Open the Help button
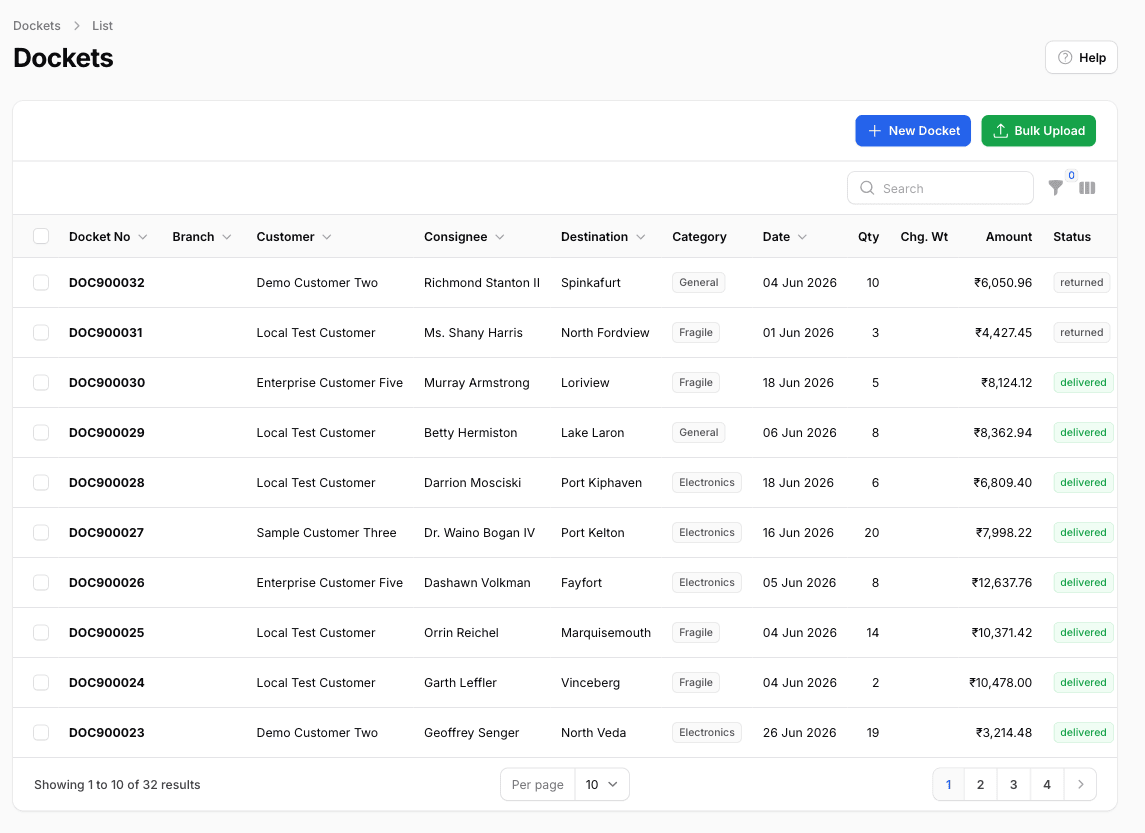Image resolution: width=1145 pixels, height=833 pixels. (x=1081, y=58)
